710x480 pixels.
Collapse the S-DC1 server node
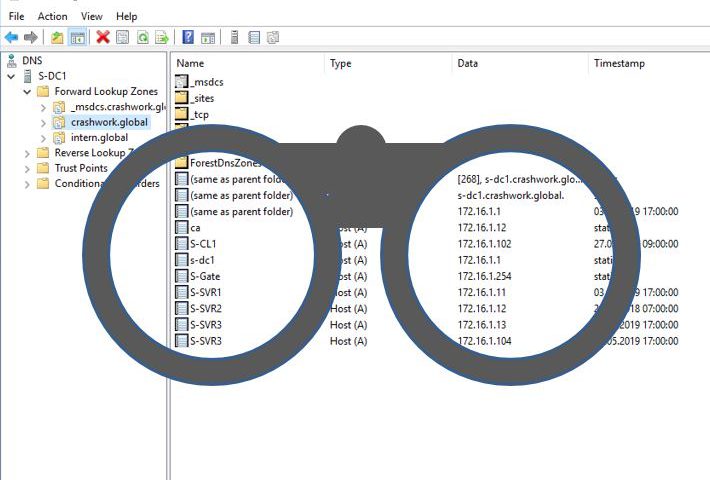11,77
